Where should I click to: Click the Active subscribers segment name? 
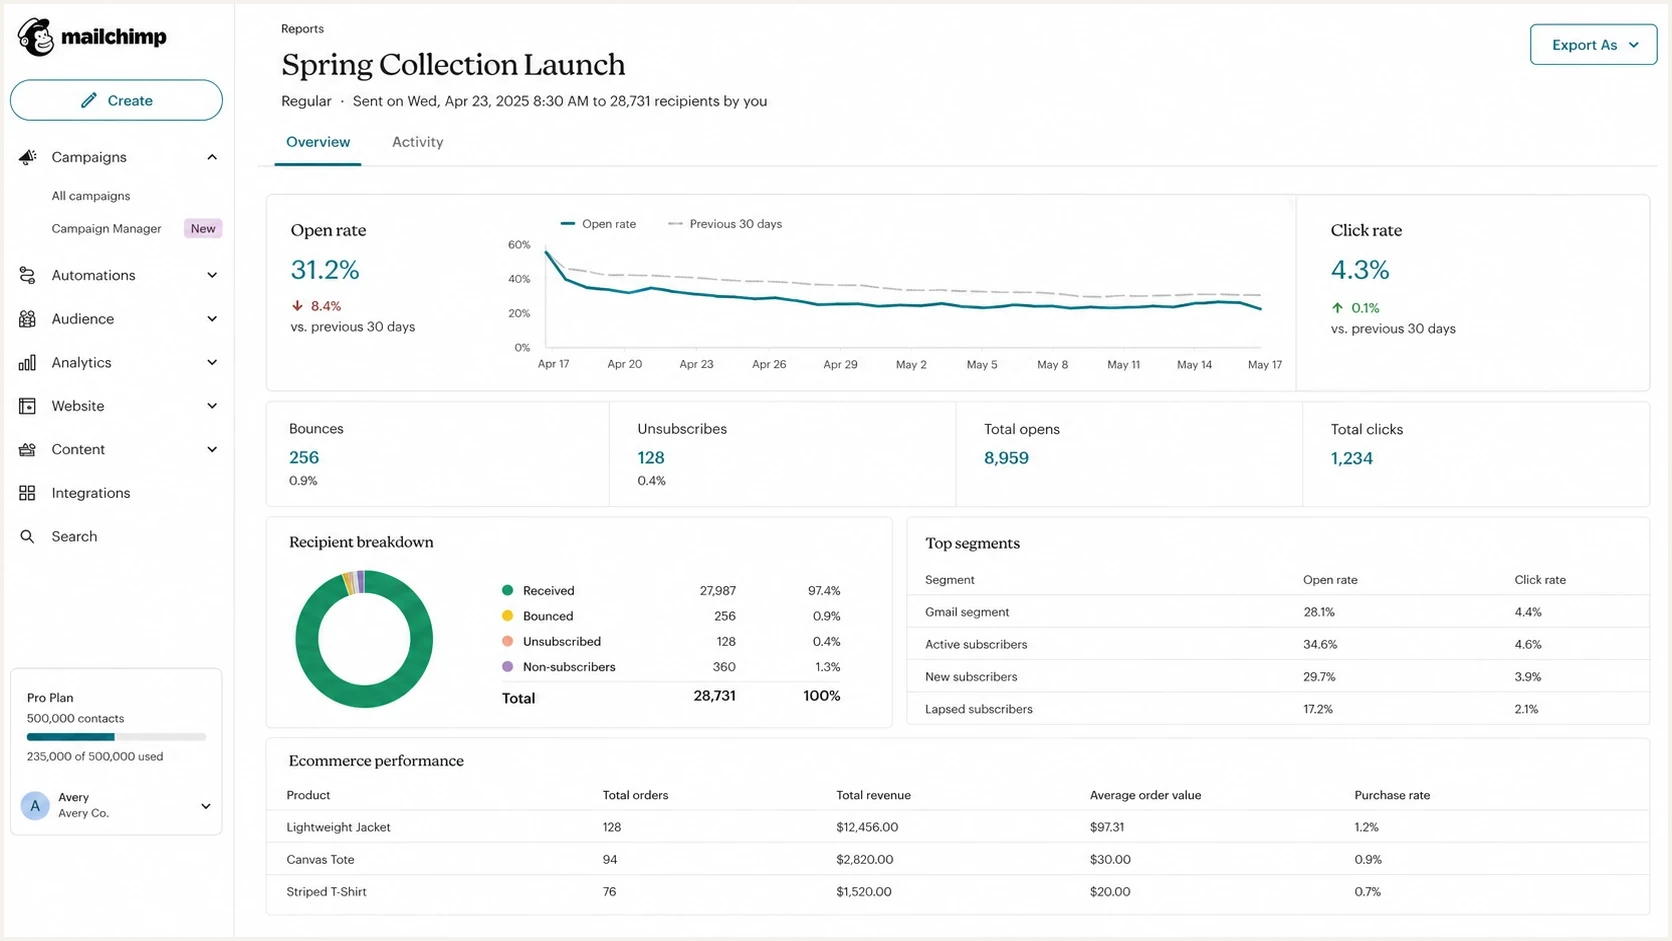click(x=976, y=644)
